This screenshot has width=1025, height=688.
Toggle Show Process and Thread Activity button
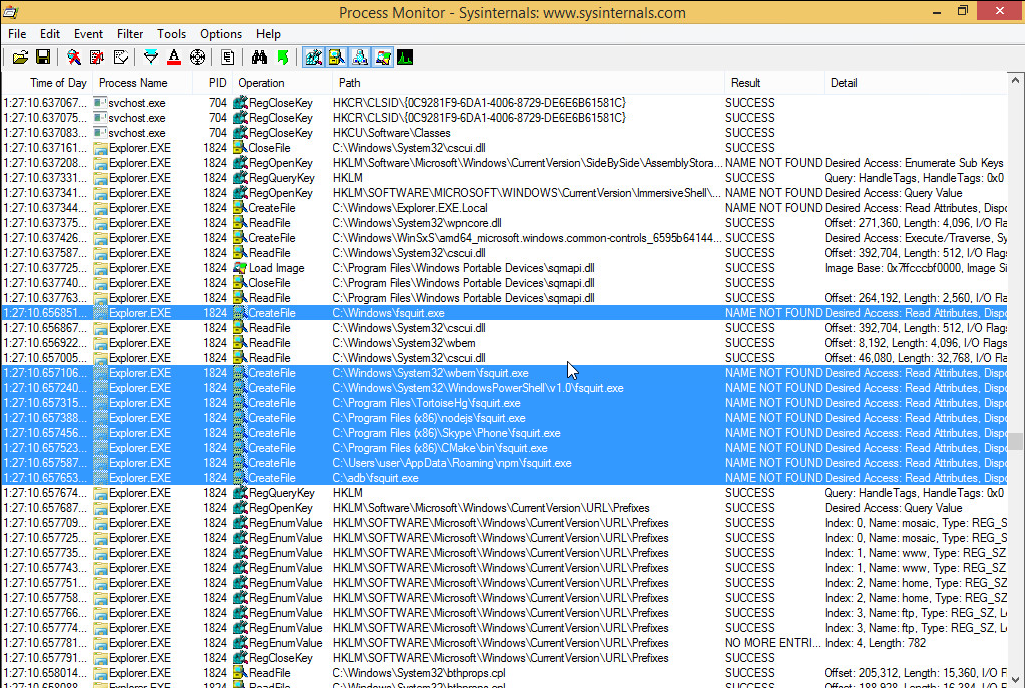(383, 58)
